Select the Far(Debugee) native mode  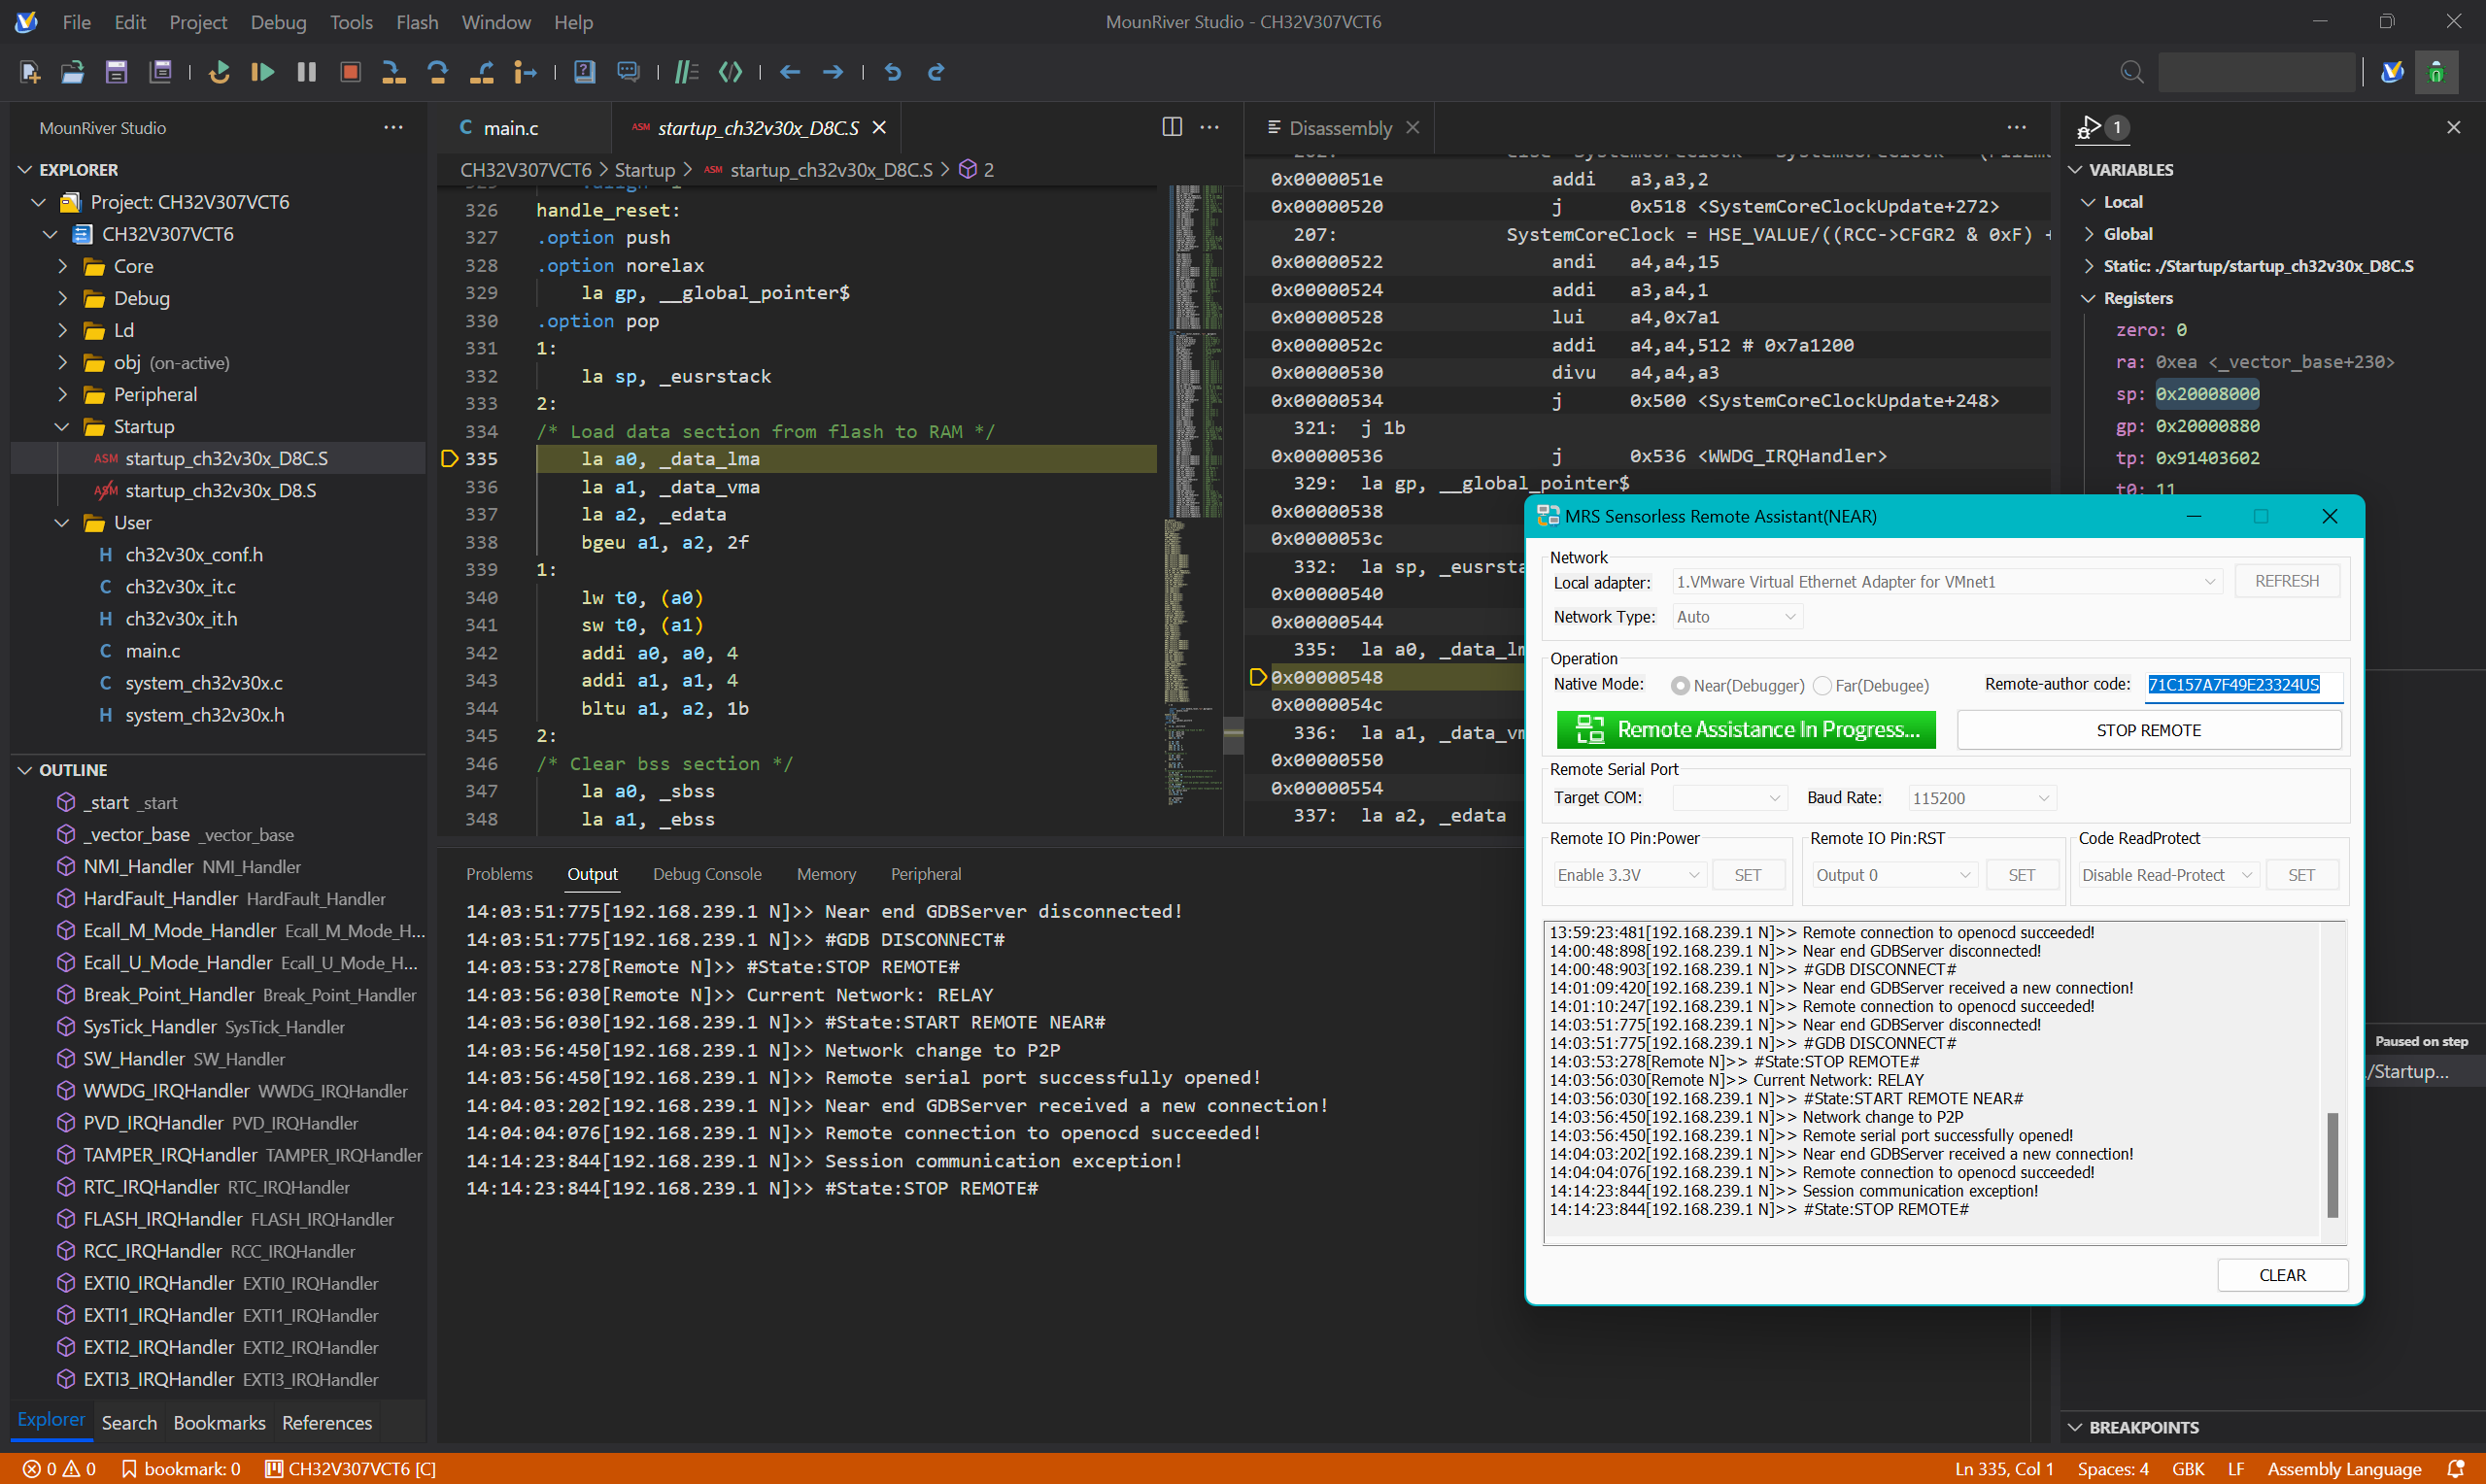[1824, 685]
